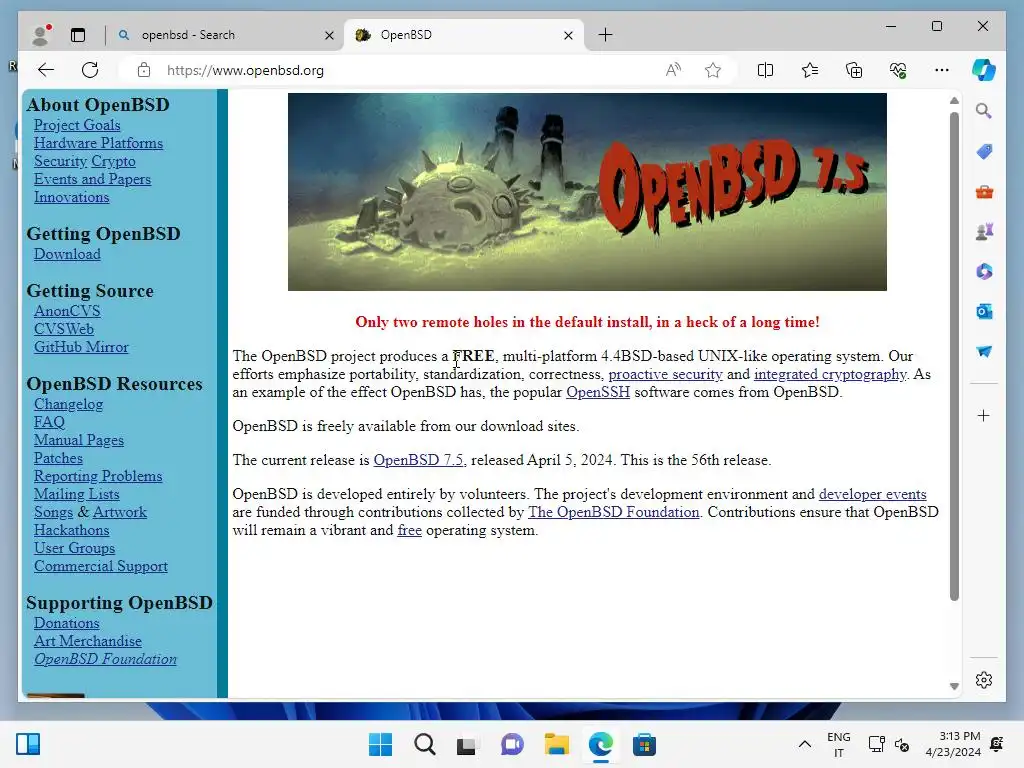The height and width of the screenshot is (768, 1024).
Task: Open sidebar settings gear icon
Action: 984,680
